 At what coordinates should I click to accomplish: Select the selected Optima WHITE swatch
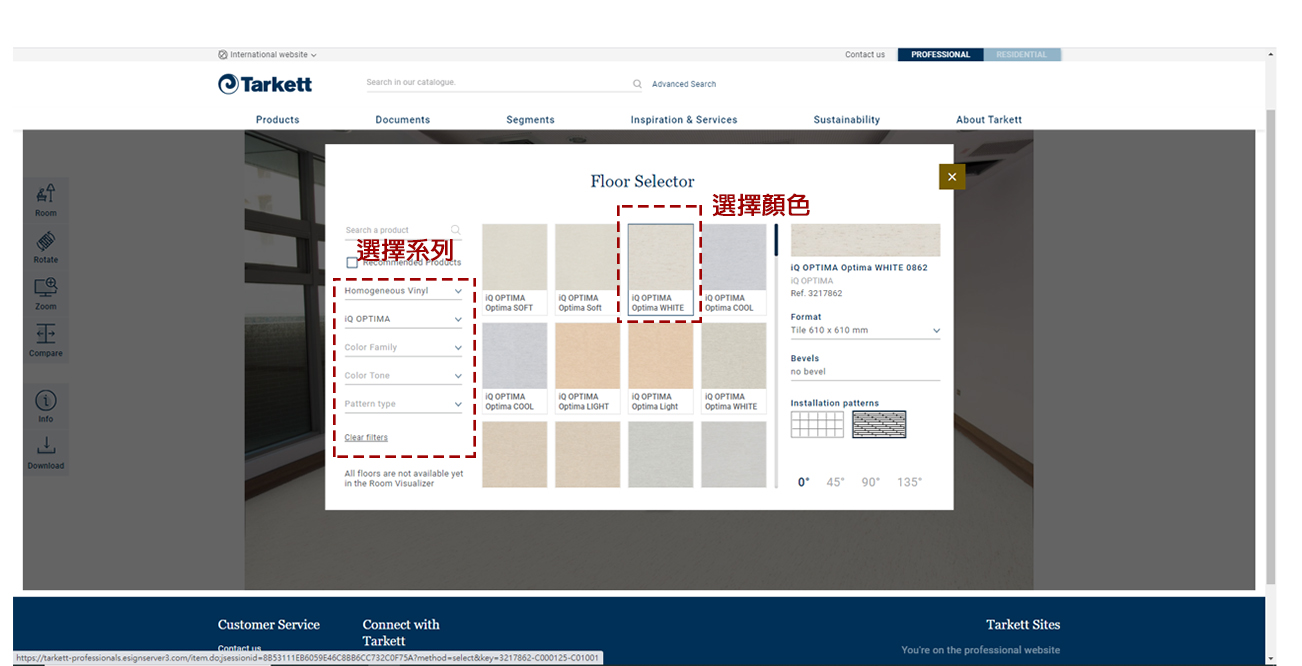[660, 269]
